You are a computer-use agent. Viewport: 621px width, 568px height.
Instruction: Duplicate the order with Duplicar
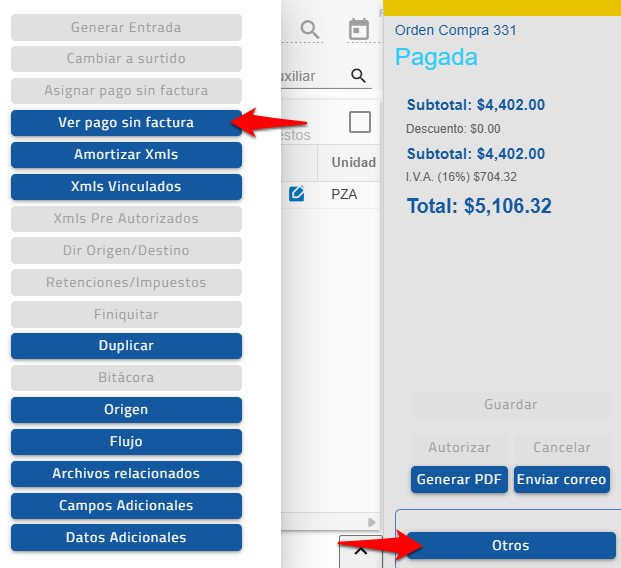click(x=126, y=346)
